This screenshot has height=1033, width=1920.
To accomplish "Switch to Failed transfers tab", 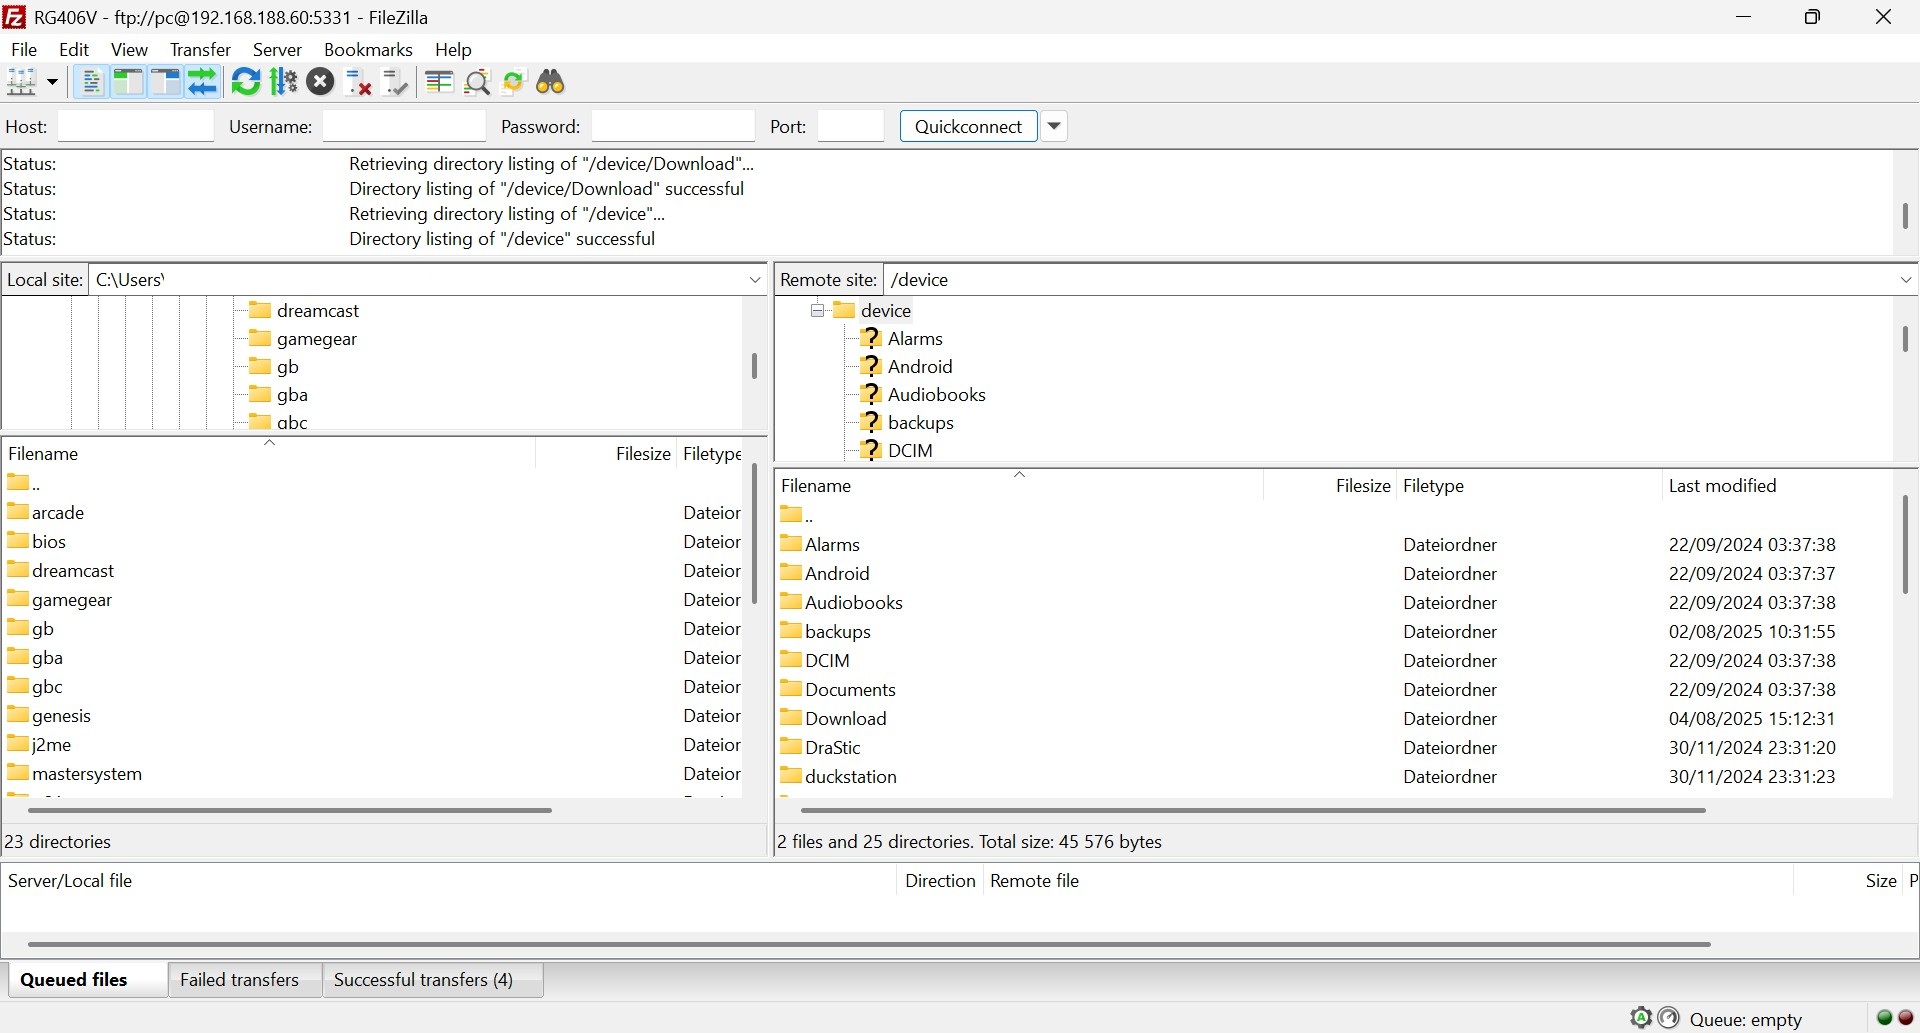I will 239,980.
